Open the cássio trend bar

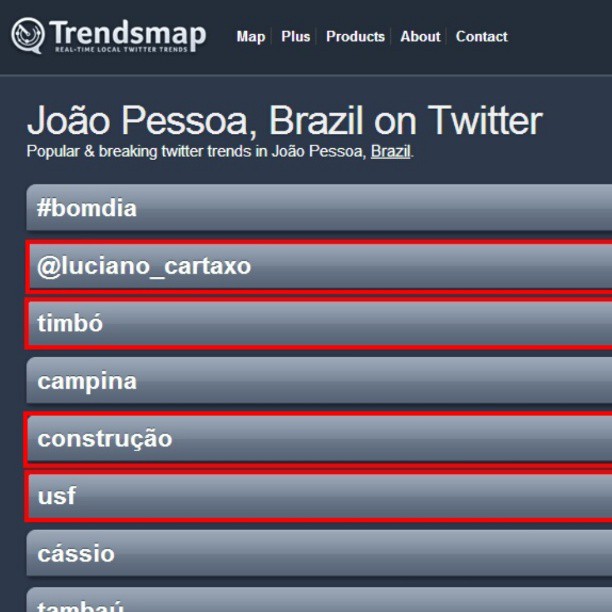click(x=319, y=553)
